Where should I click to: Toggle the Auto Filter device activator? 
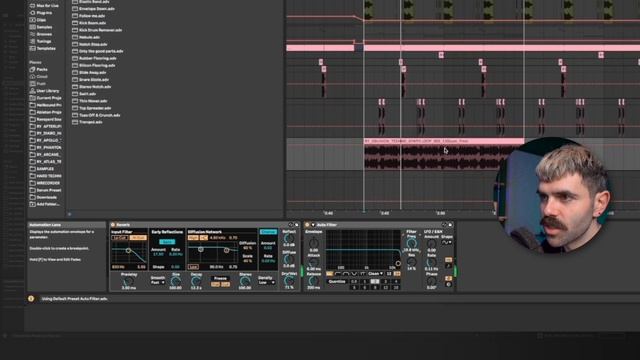click(x=307, y=225)
